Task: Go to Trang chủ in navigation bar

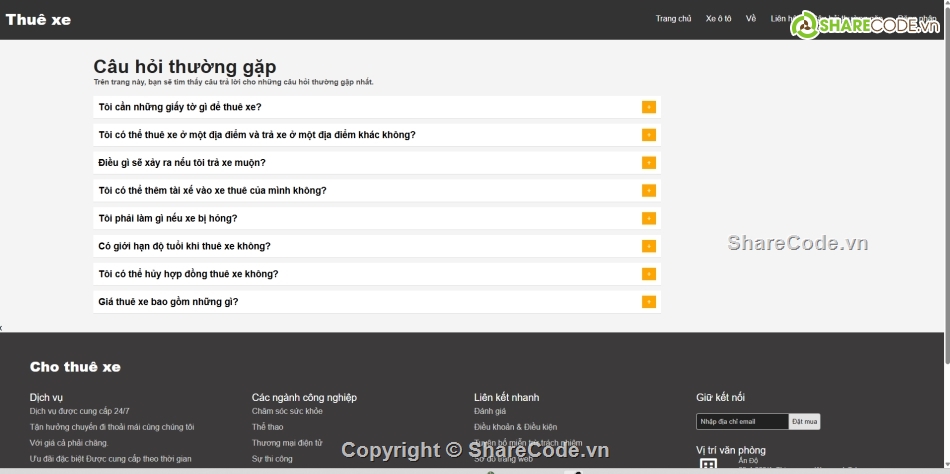Action: tap(673, 19)
